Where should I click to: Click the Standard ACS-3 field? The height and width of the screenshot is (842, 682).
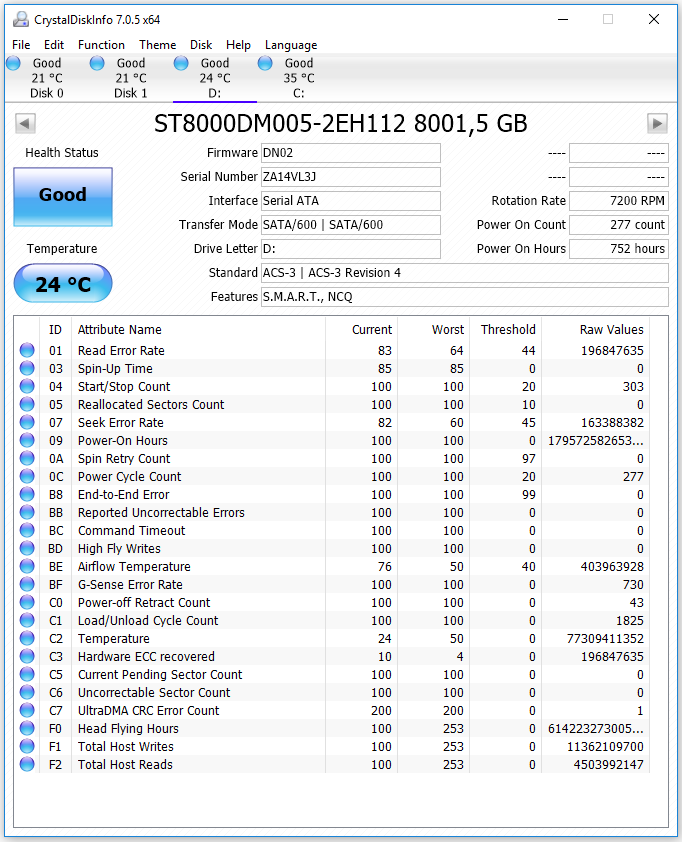[x=465, y=273]
